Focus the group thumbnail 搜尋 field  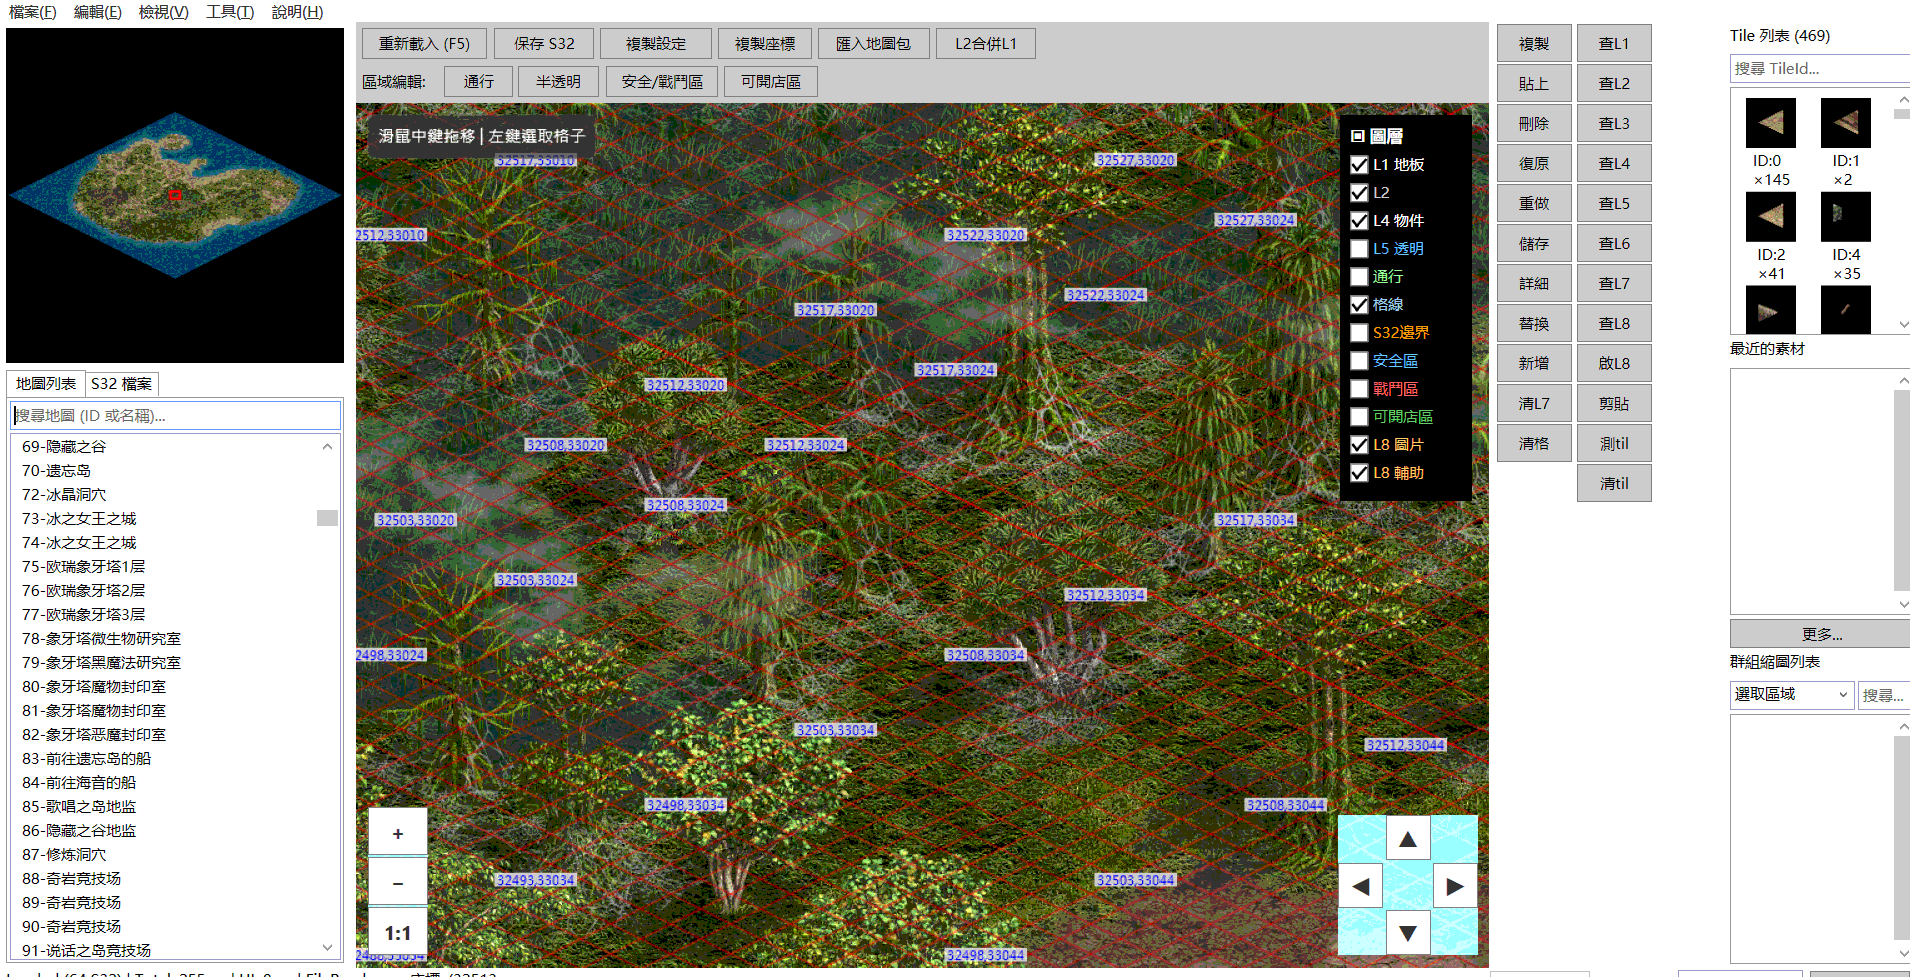(1884, 695)
